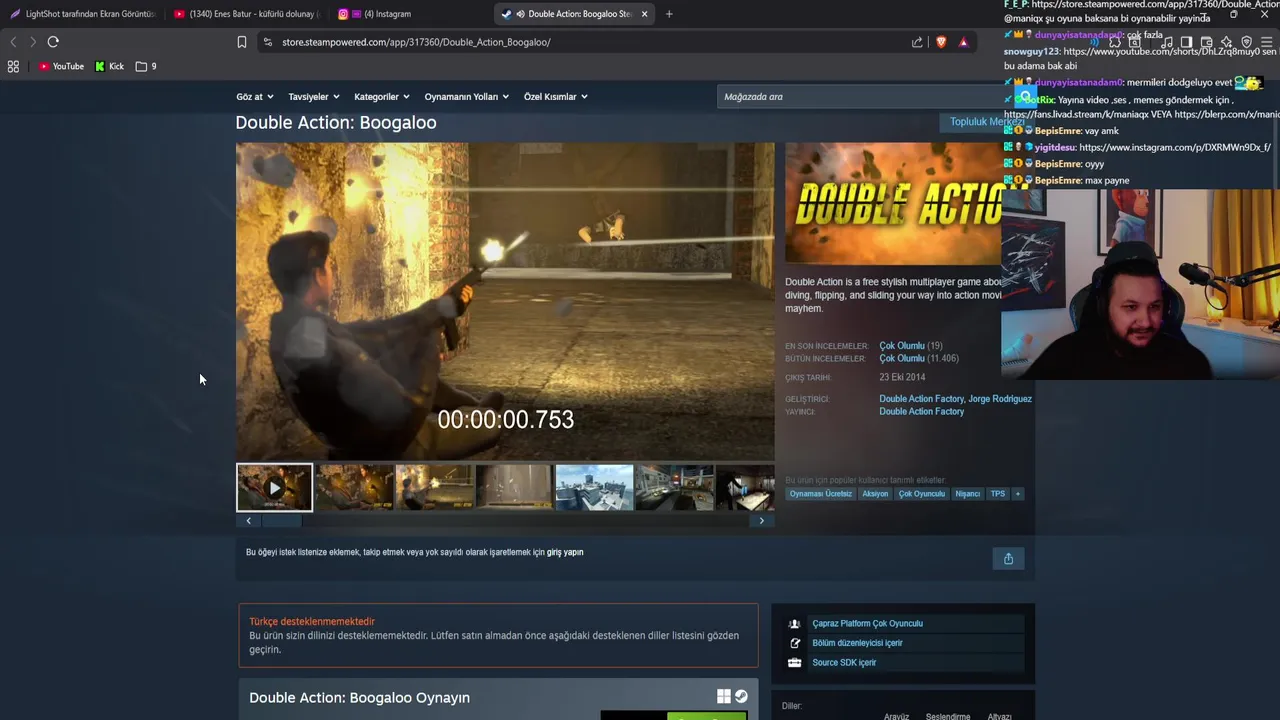Expand the Özel Kısımlar dropdown menu

tap(555, 97)
